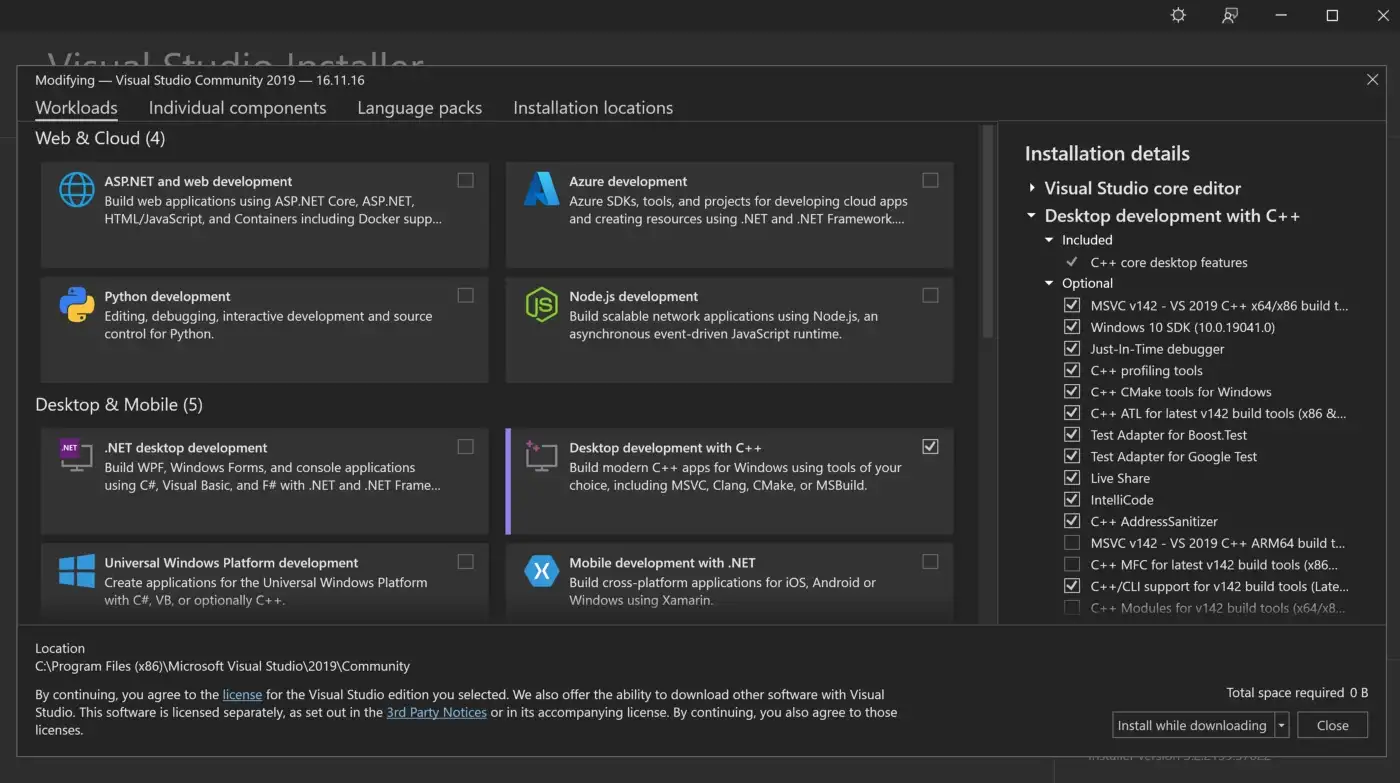Collapse the Optional components list

tap(1049, 283)
